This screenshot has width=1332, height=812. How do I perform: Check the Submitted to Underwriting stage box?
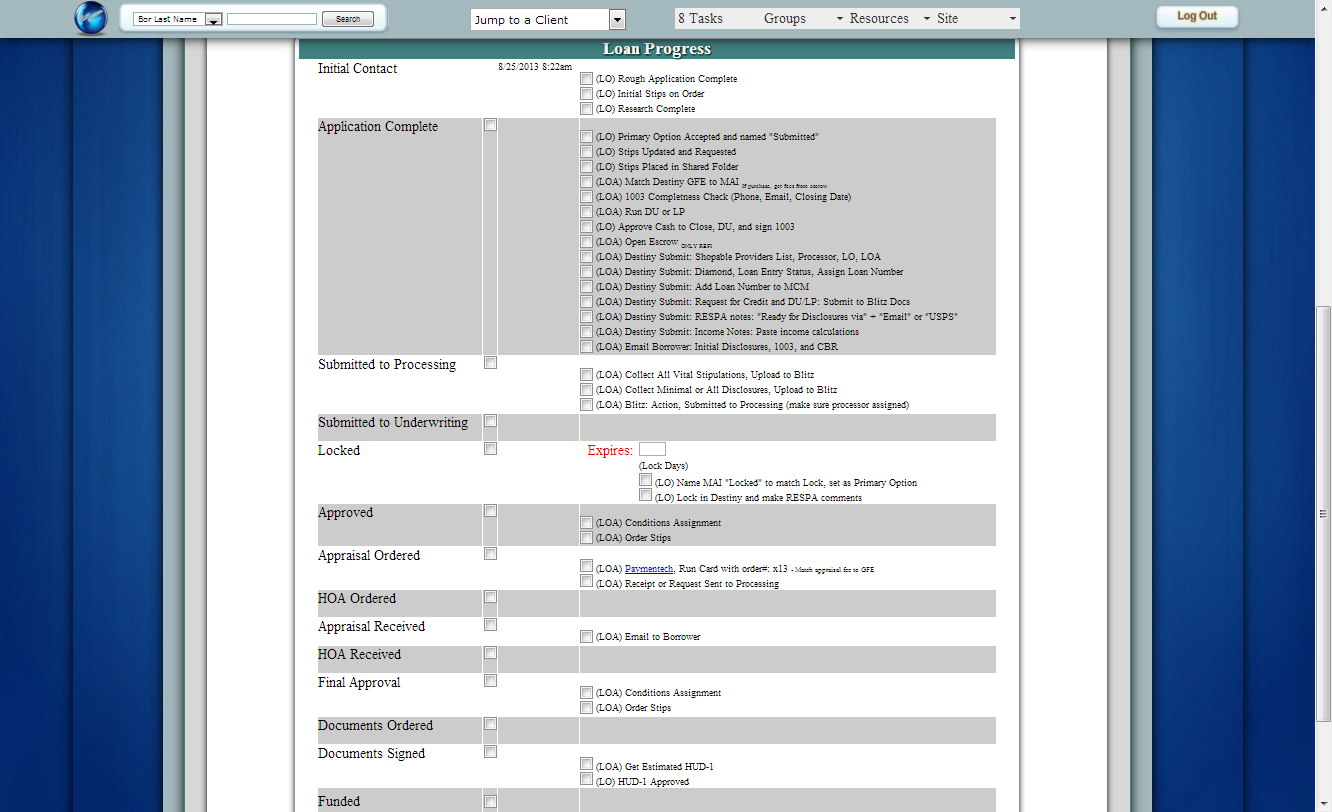tap(490, 421)
